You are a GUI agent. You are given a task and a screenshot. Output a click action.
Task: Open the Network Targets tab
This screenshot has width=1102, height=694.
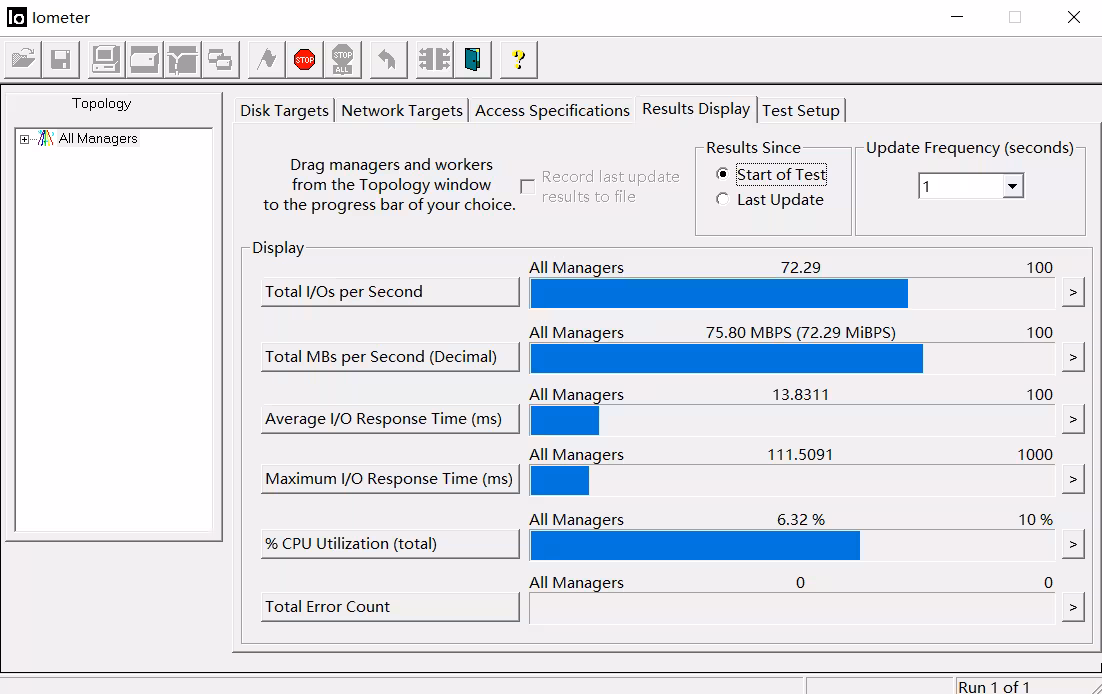[x=402, y=110]
